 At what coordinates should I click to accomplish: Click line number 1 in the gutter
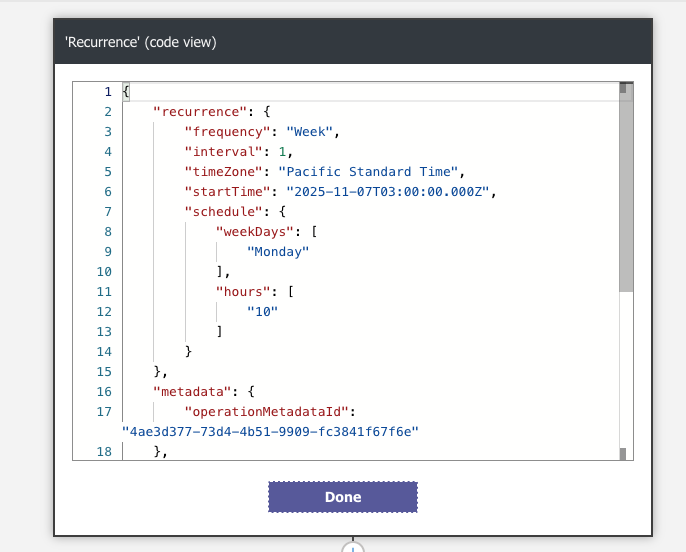click(x=108, y=92)
